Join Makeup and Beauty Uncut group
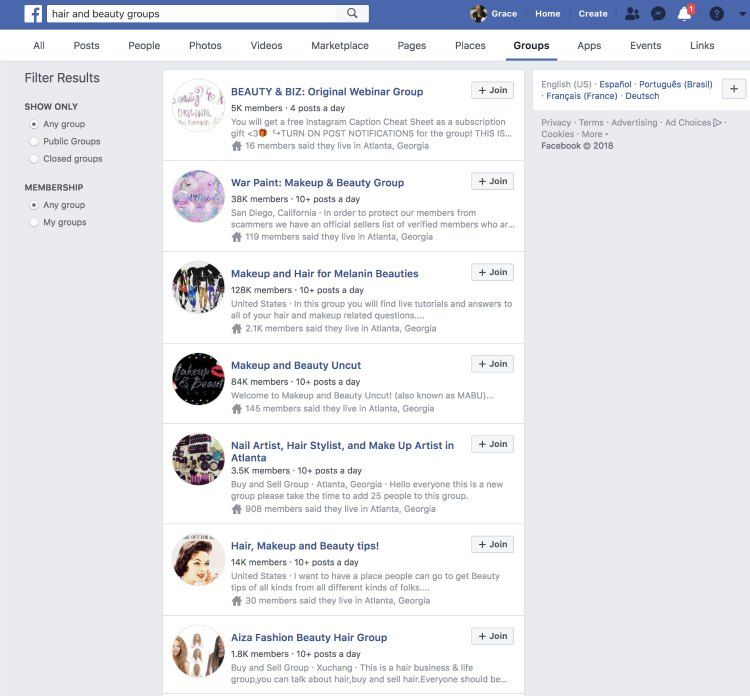The image size is (750, 696). click(492, 364)
